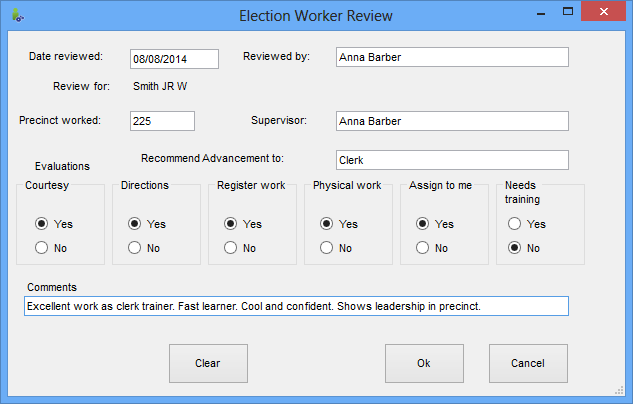
Task: Cancel the Election Worker Review dialog
Action: point(528,363)
